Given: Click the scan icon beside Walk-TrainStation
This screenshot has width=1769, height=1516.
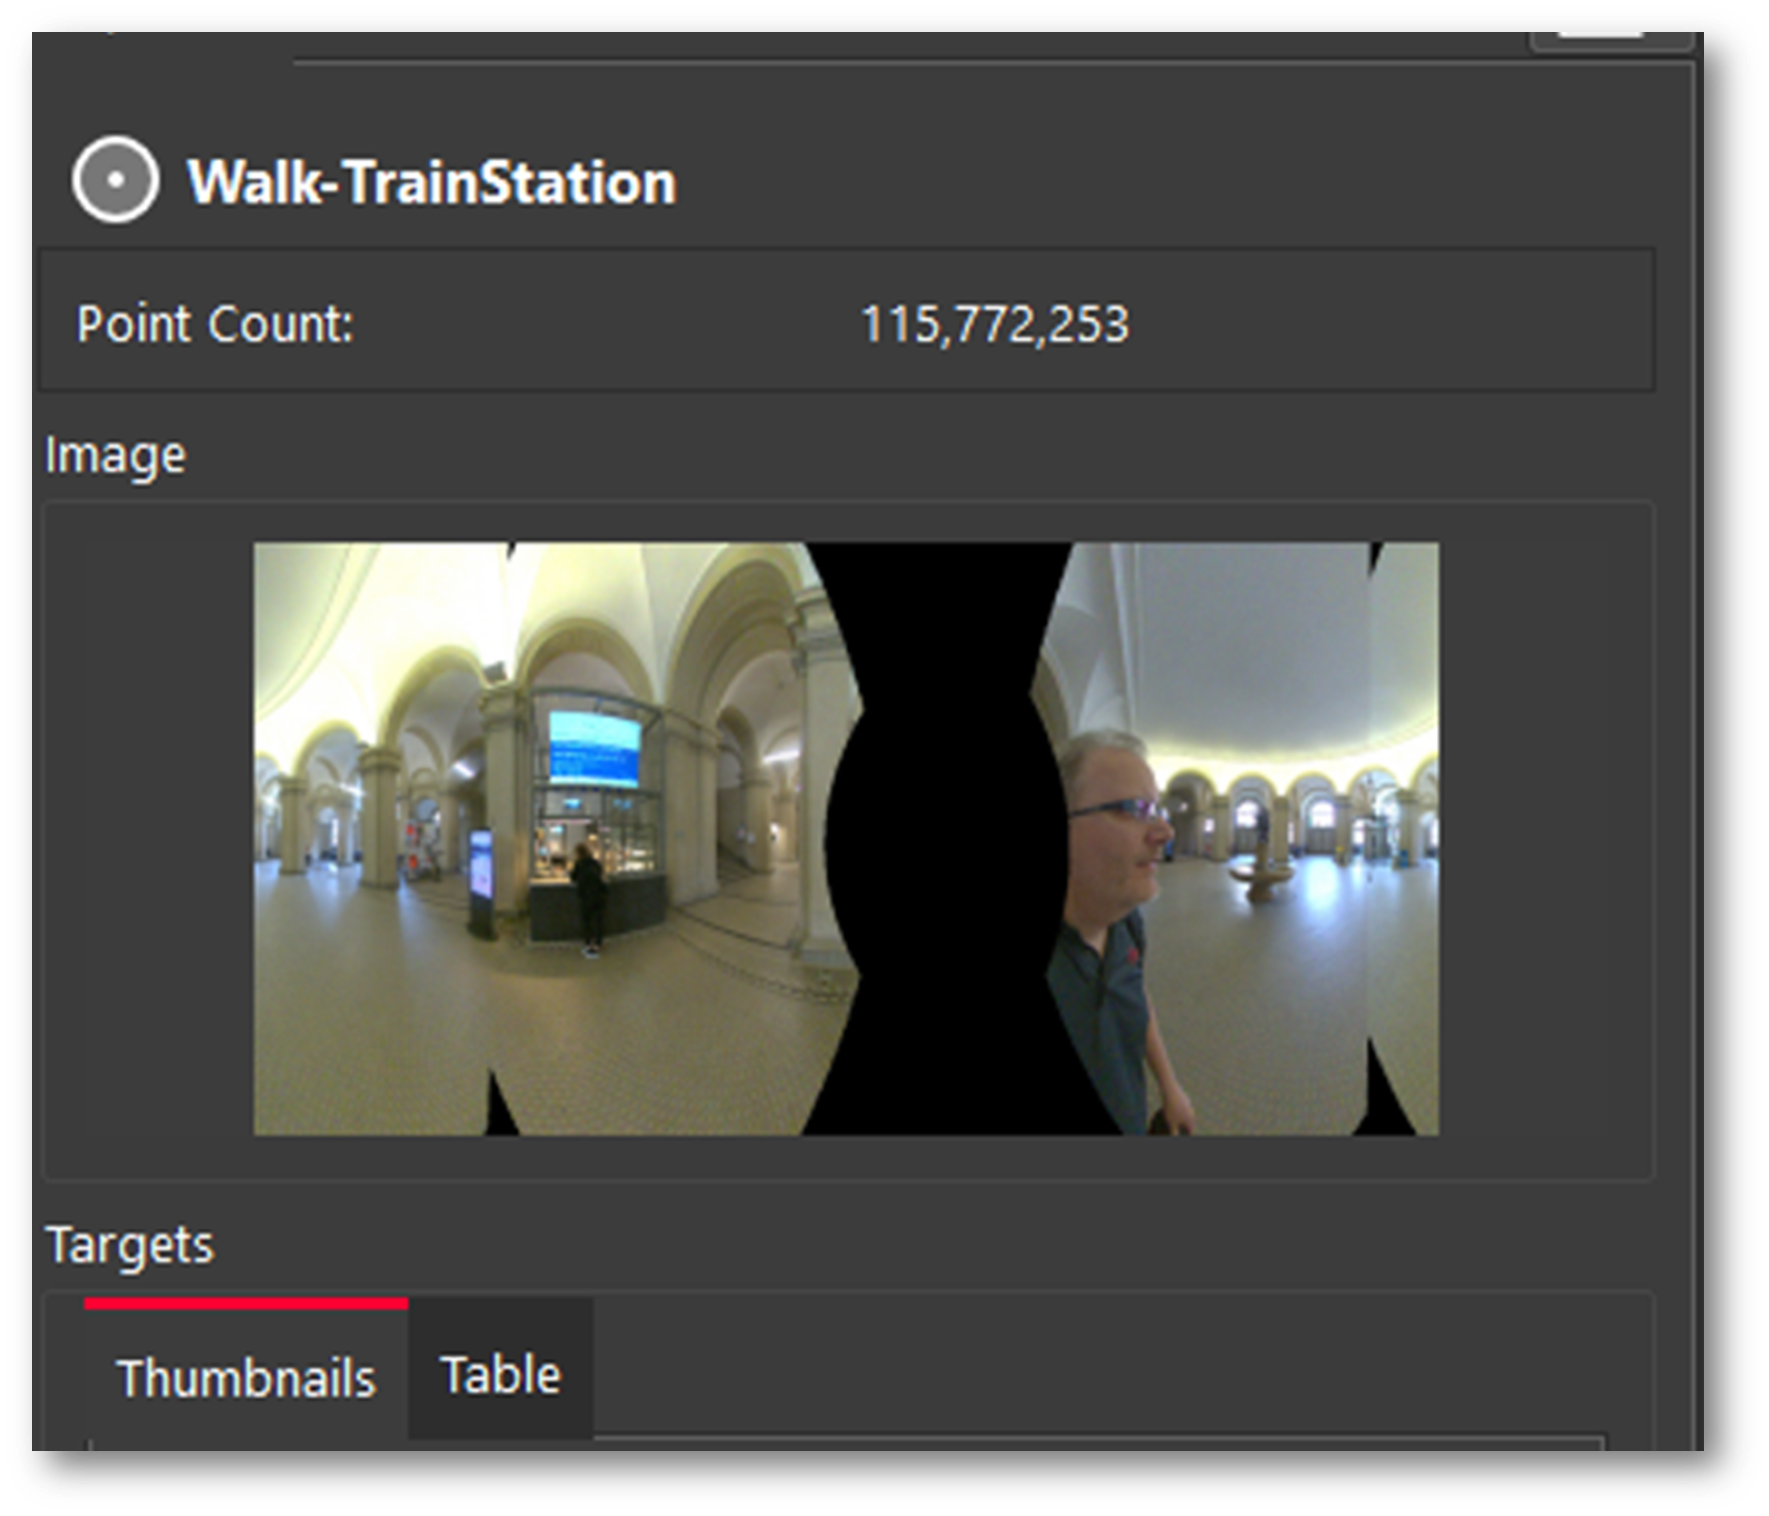Looking at the screenshot, I should click(115, 180).
